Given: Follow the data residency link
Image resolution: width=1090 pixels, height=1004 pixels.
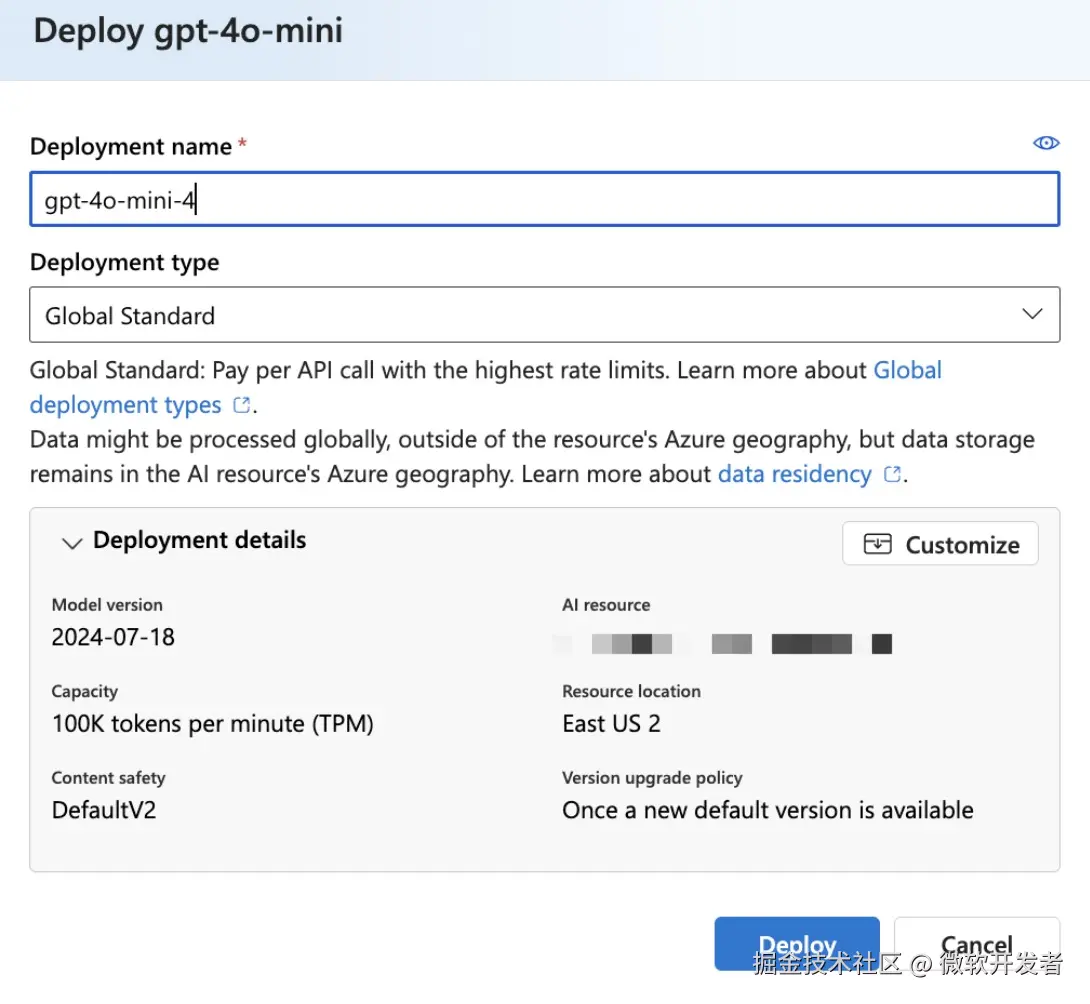Looking at the screenshot, I should (794, 474).
